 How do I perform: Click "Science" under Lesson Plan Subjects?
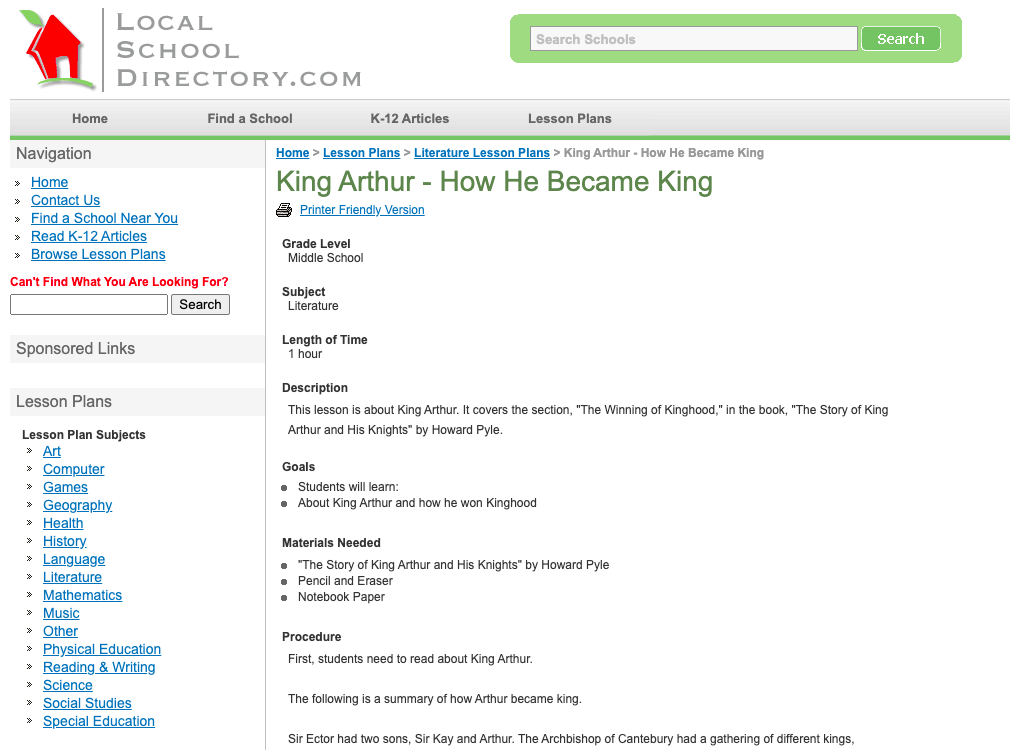point(67,685)
